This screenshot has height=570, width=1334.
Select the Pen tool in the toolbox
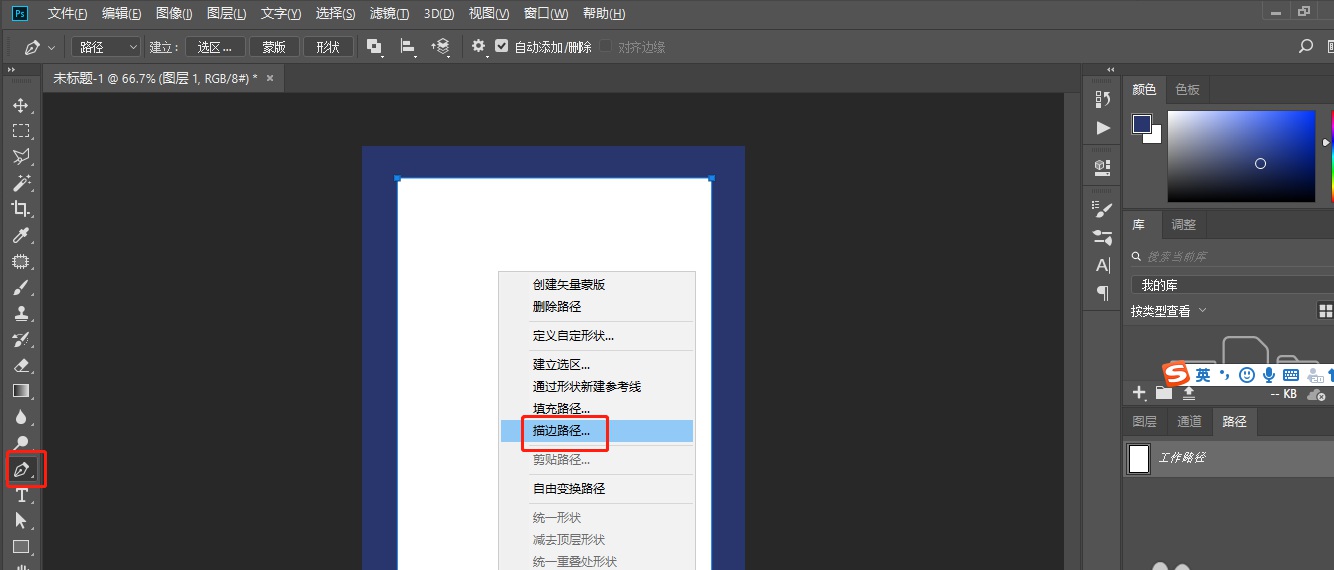click(x=21, y=469)
